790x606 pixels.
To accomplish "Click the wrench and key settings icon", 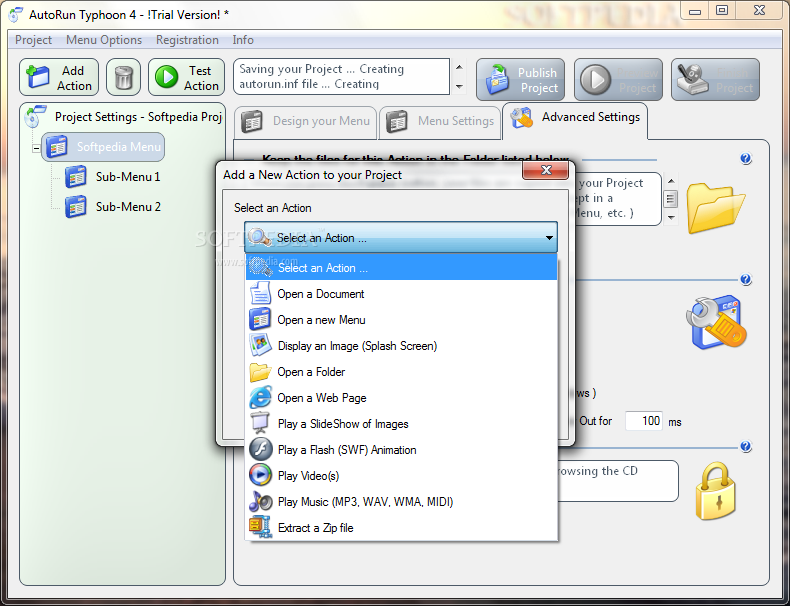I will coord(716,323).
